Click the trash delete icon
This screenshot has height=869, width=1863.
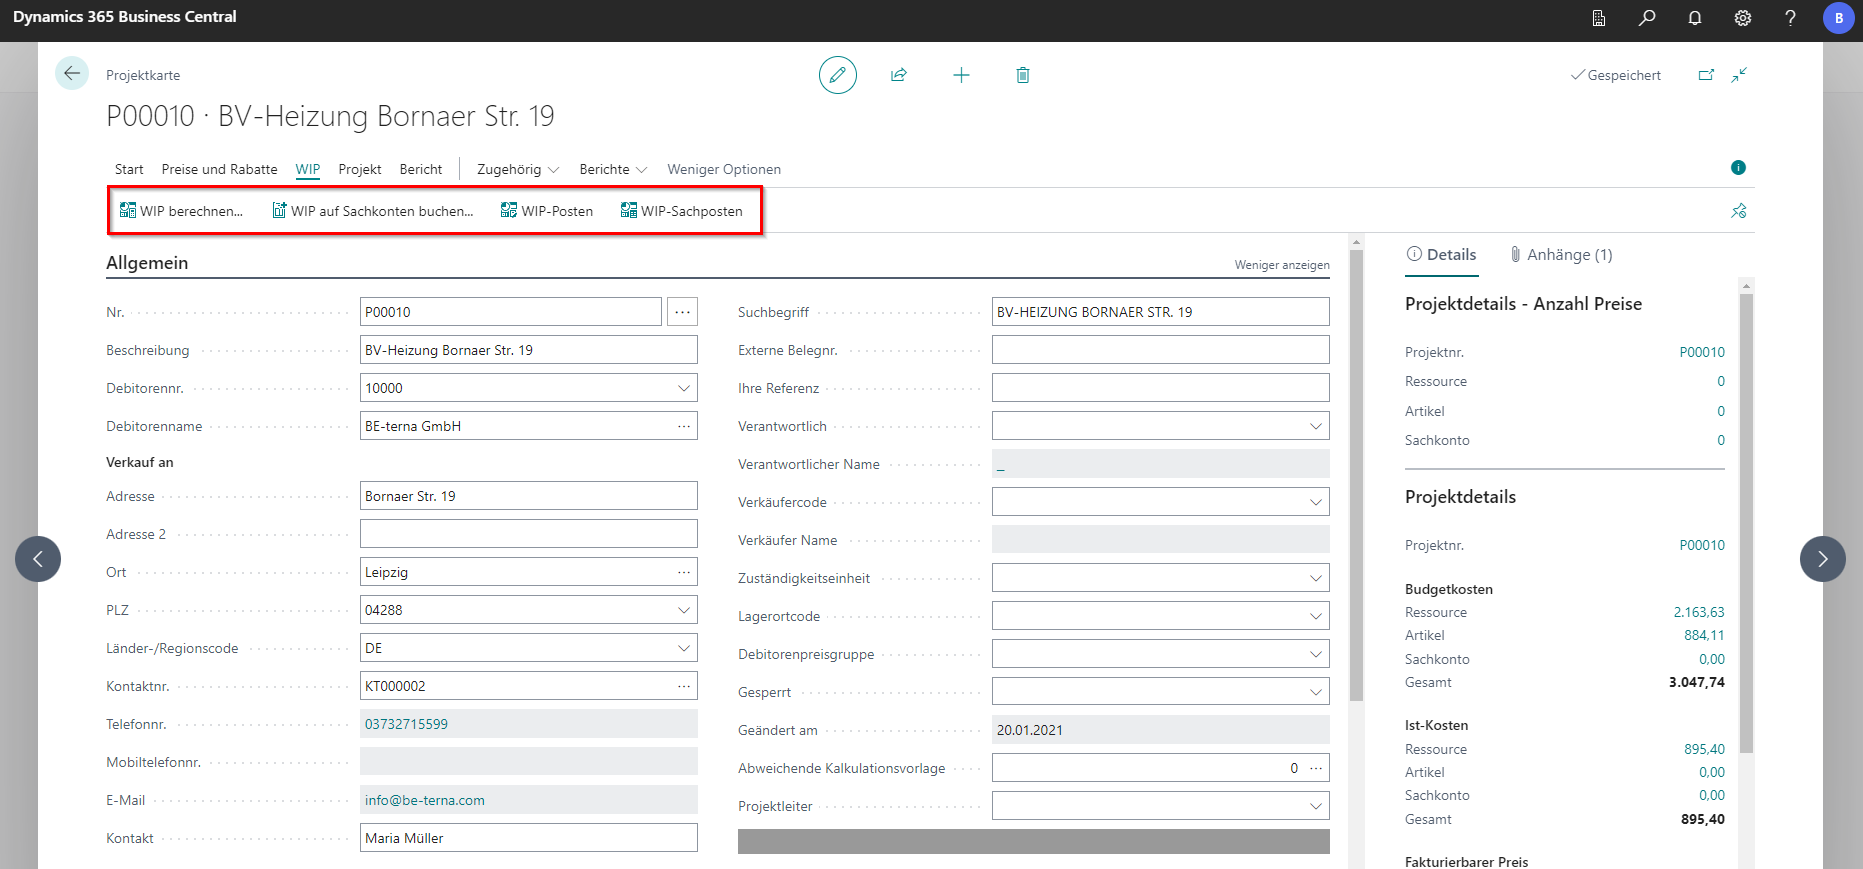1022,75
